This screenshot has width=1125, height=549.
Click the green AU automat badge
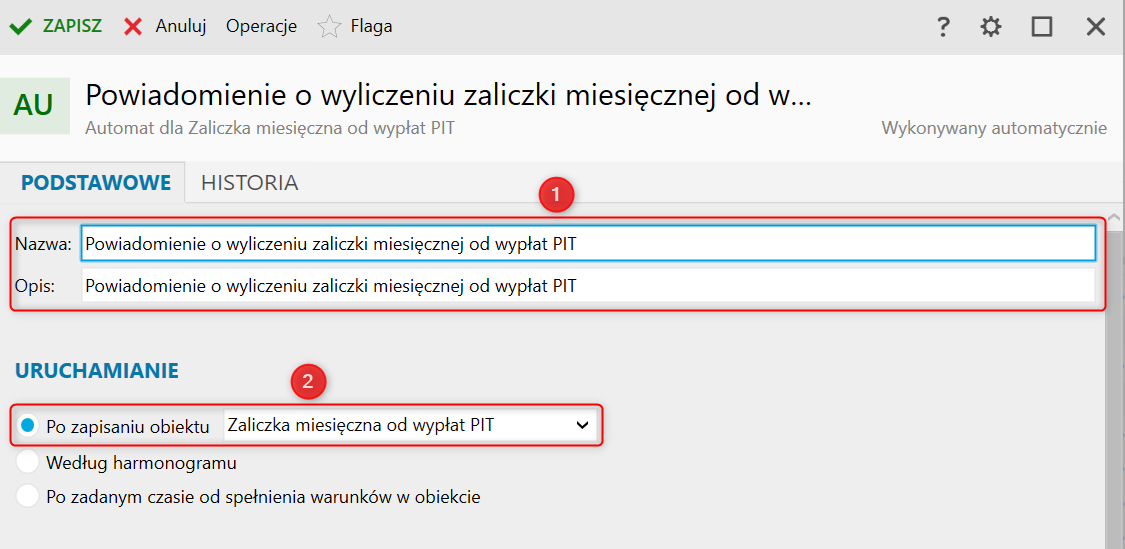pos(34,105)
